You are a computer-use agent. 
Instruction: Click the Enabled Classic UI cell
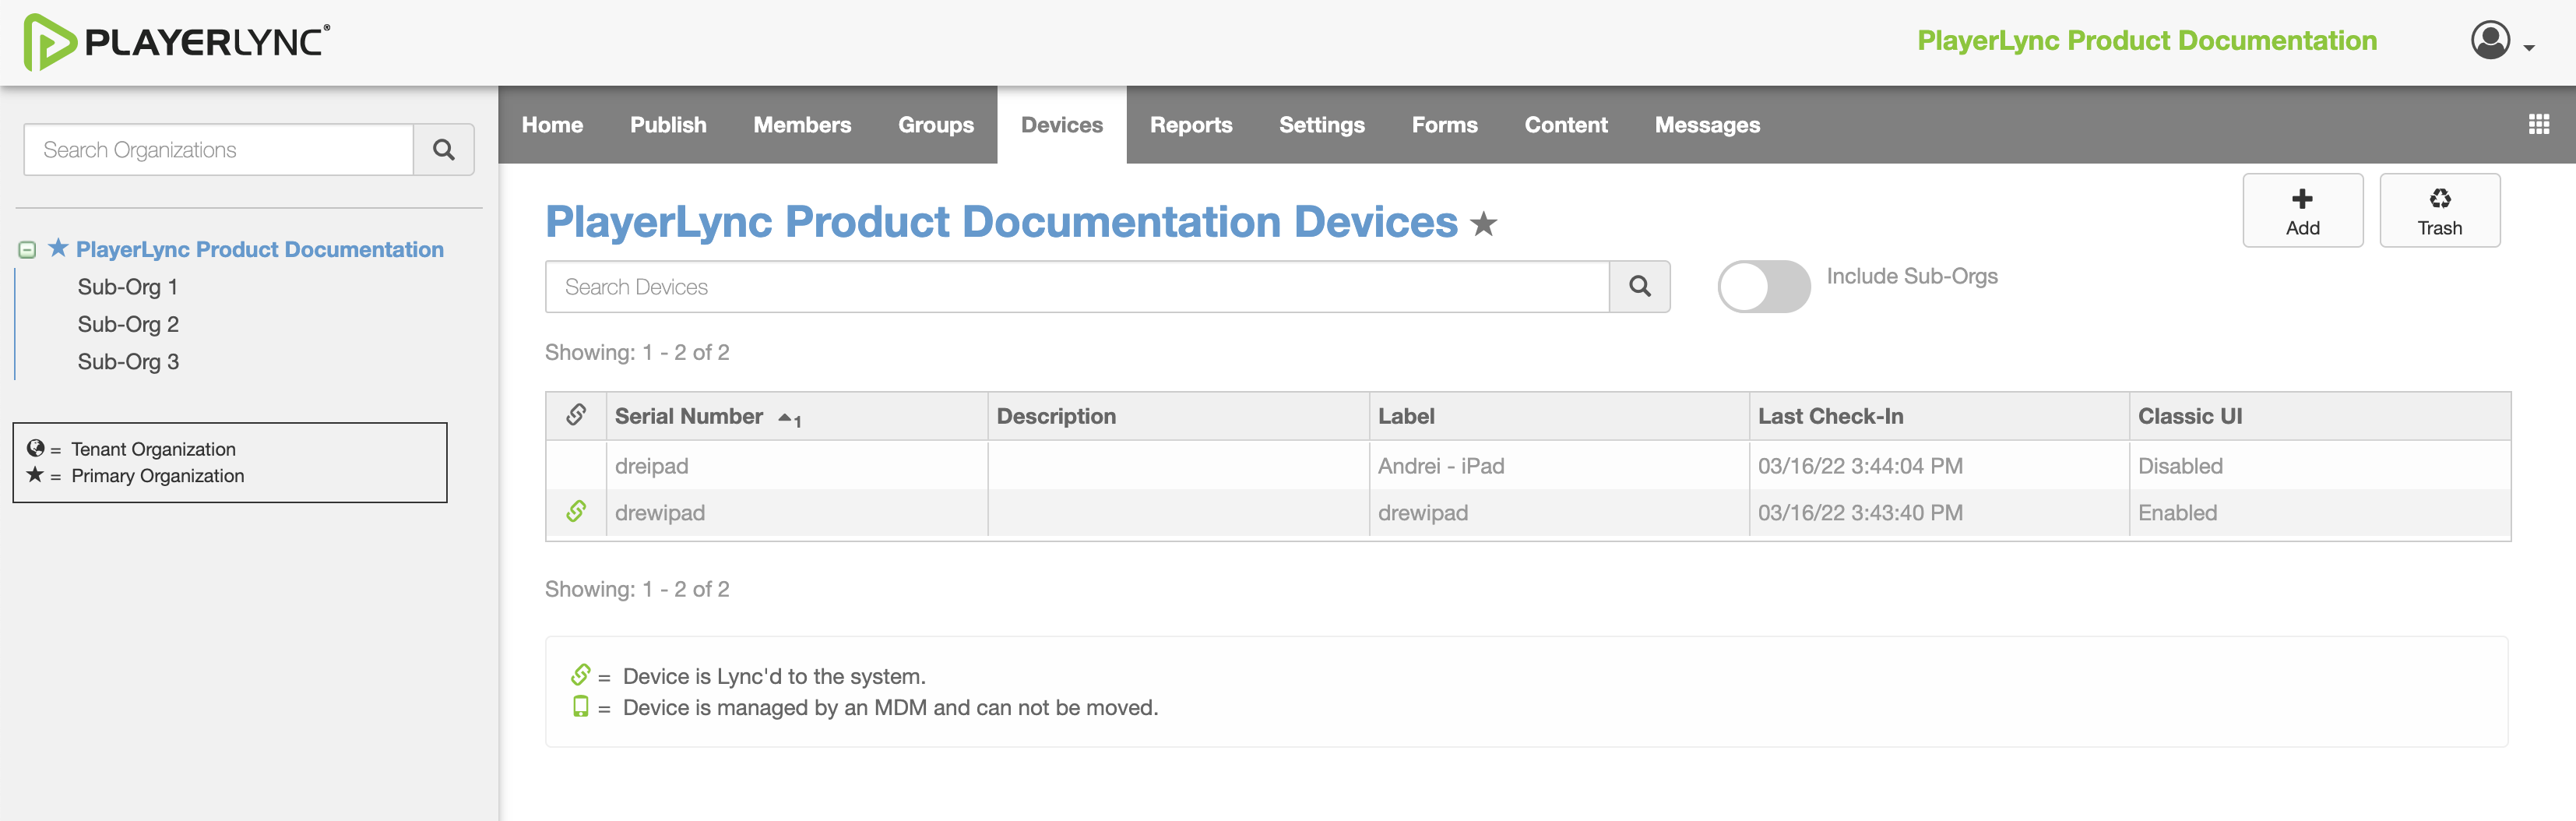tap(2320, 513)
